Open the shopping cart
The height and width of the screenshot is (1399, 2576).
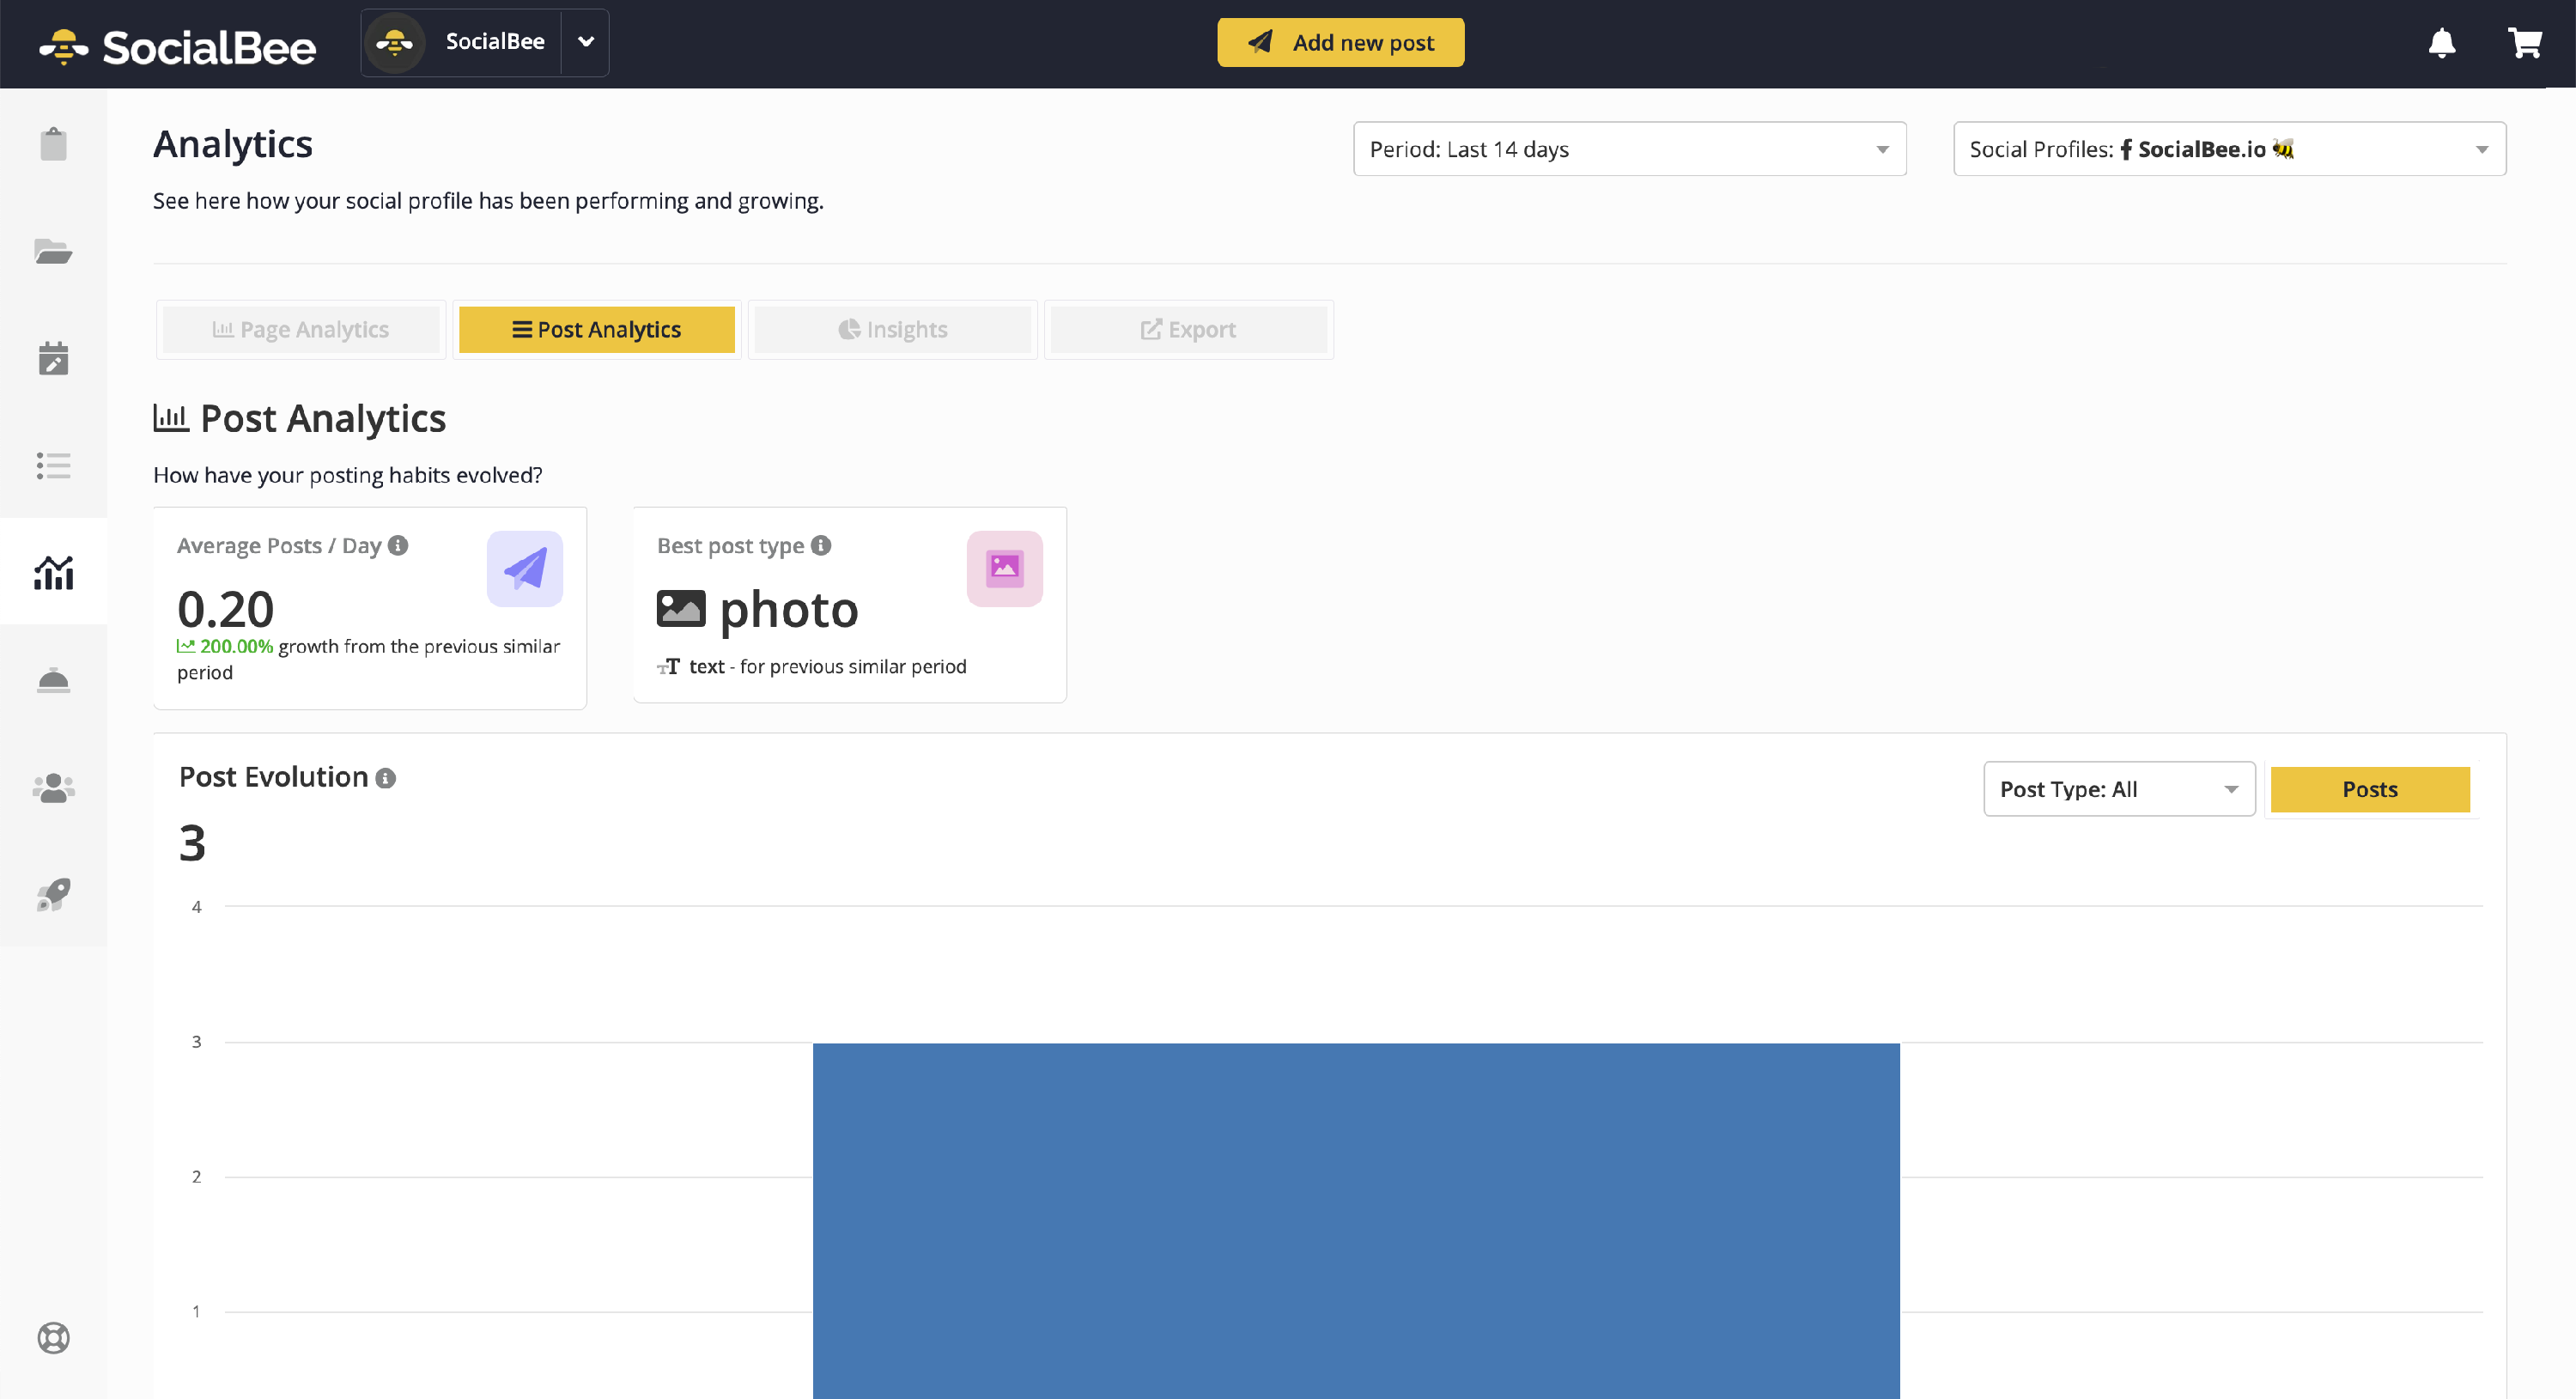click(2525, 43)
